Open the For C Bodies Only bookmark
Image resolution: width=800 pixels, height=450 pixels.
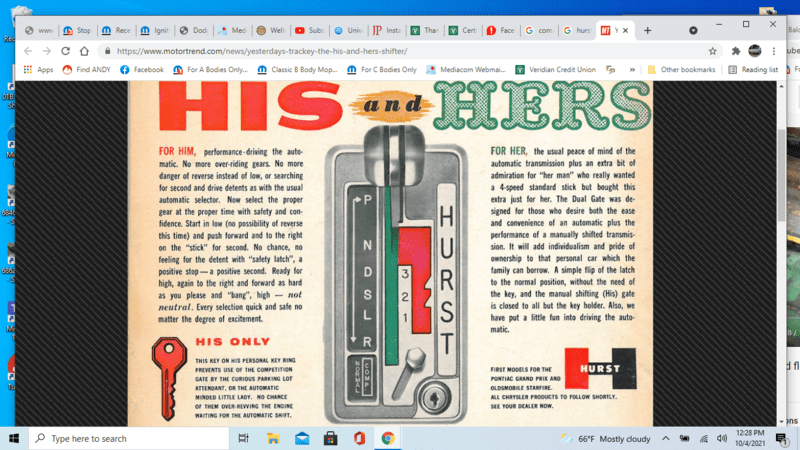pyautogui.click(x=382, y=69)
